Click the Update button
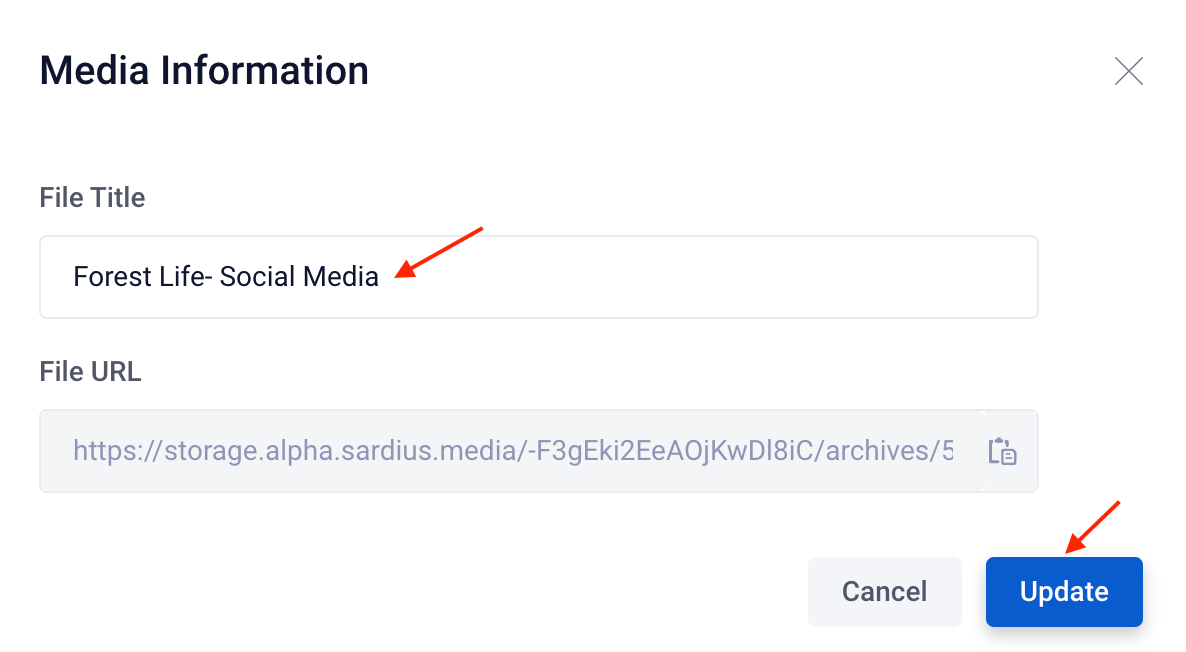This screenshot has height=652, width=1186. pyautogui.click(x=1063, y=591)
